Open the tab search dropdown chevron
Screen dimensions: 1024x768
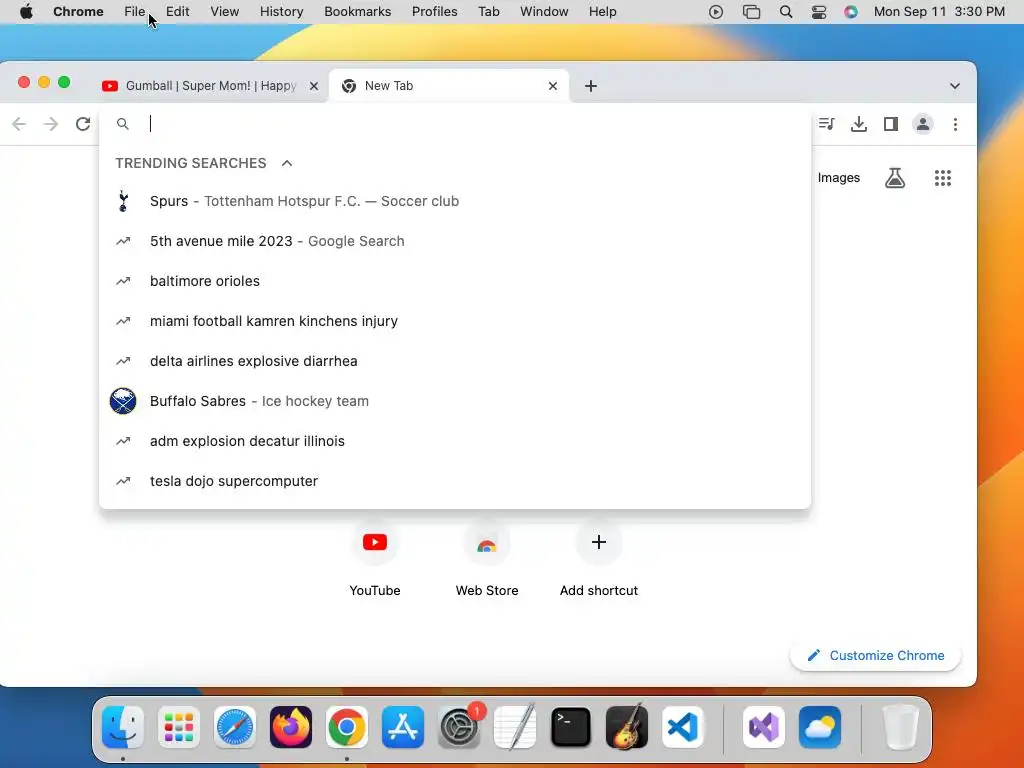tap(955, 86)
